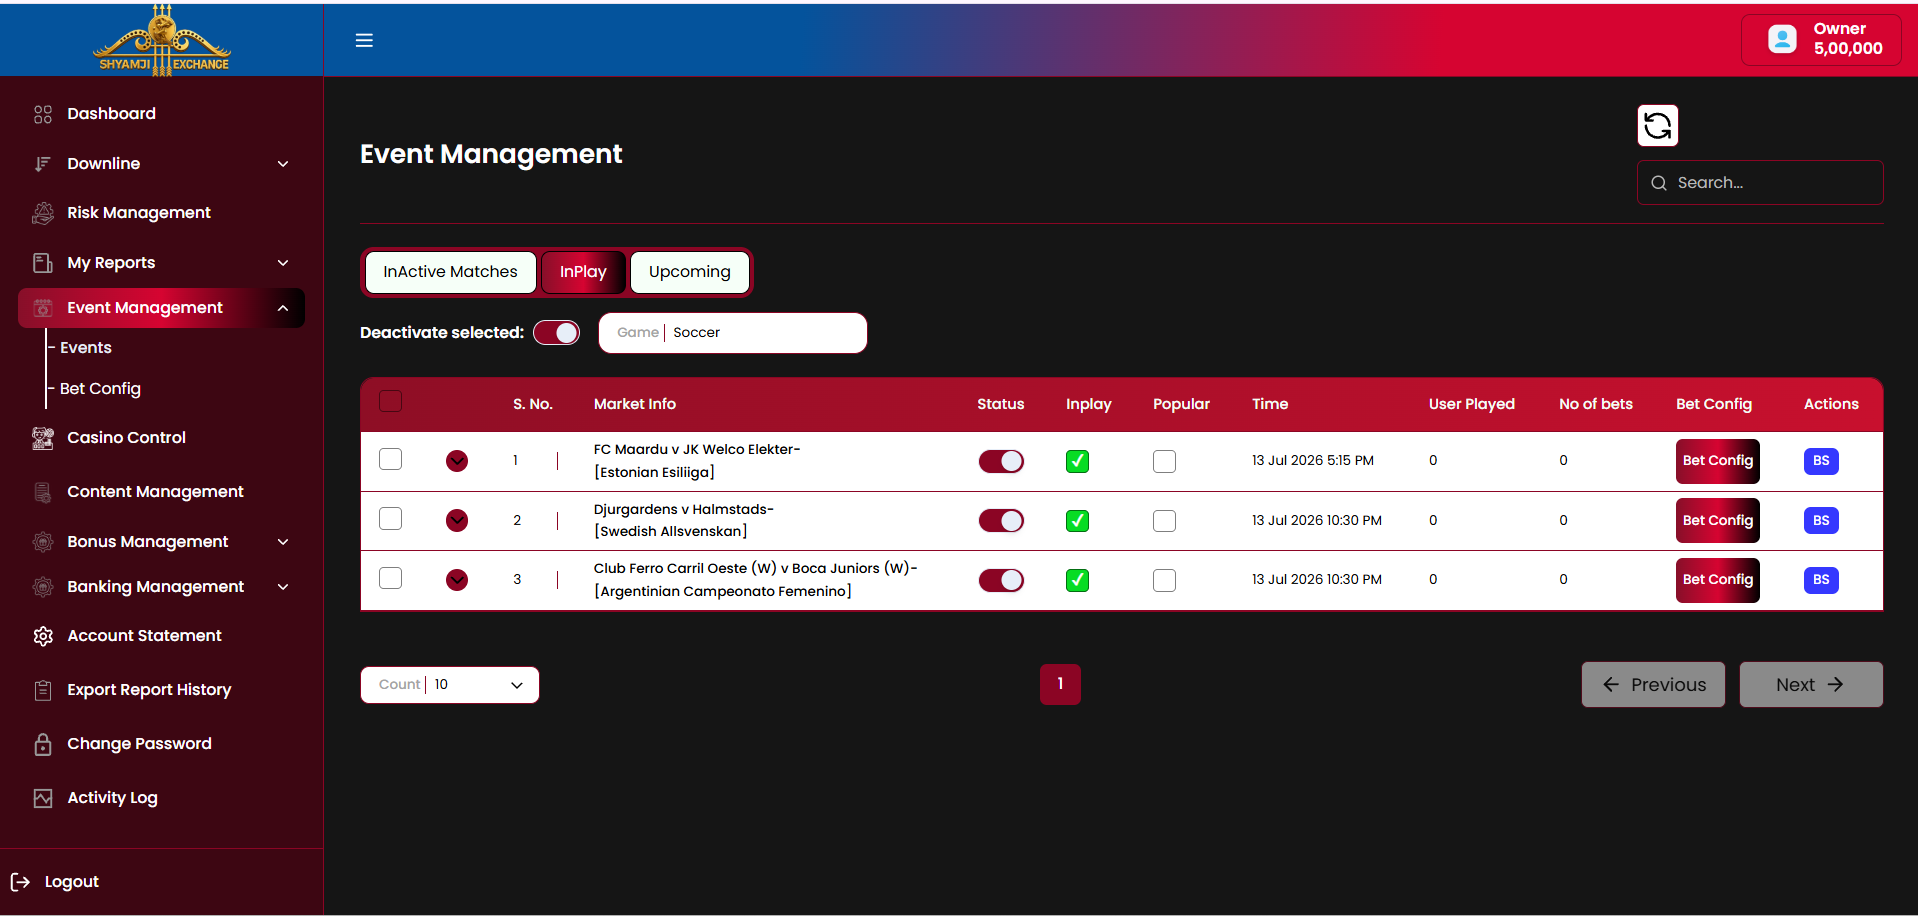This screenshot has height=916, width=1918.
Task: Uncheck Inplay for FC Maardu match
Action: point(1077,461)
